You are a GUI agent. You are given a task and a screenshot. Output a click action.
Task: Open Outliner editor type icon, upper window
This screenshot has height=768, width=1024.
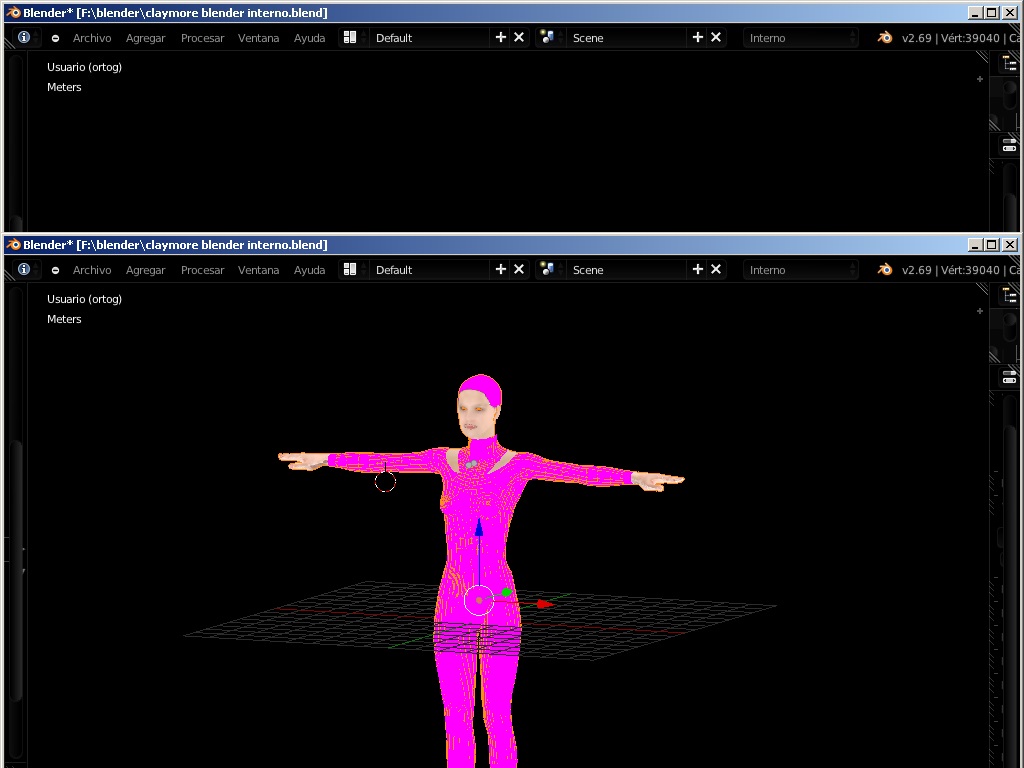click(x=1010, y=64)
